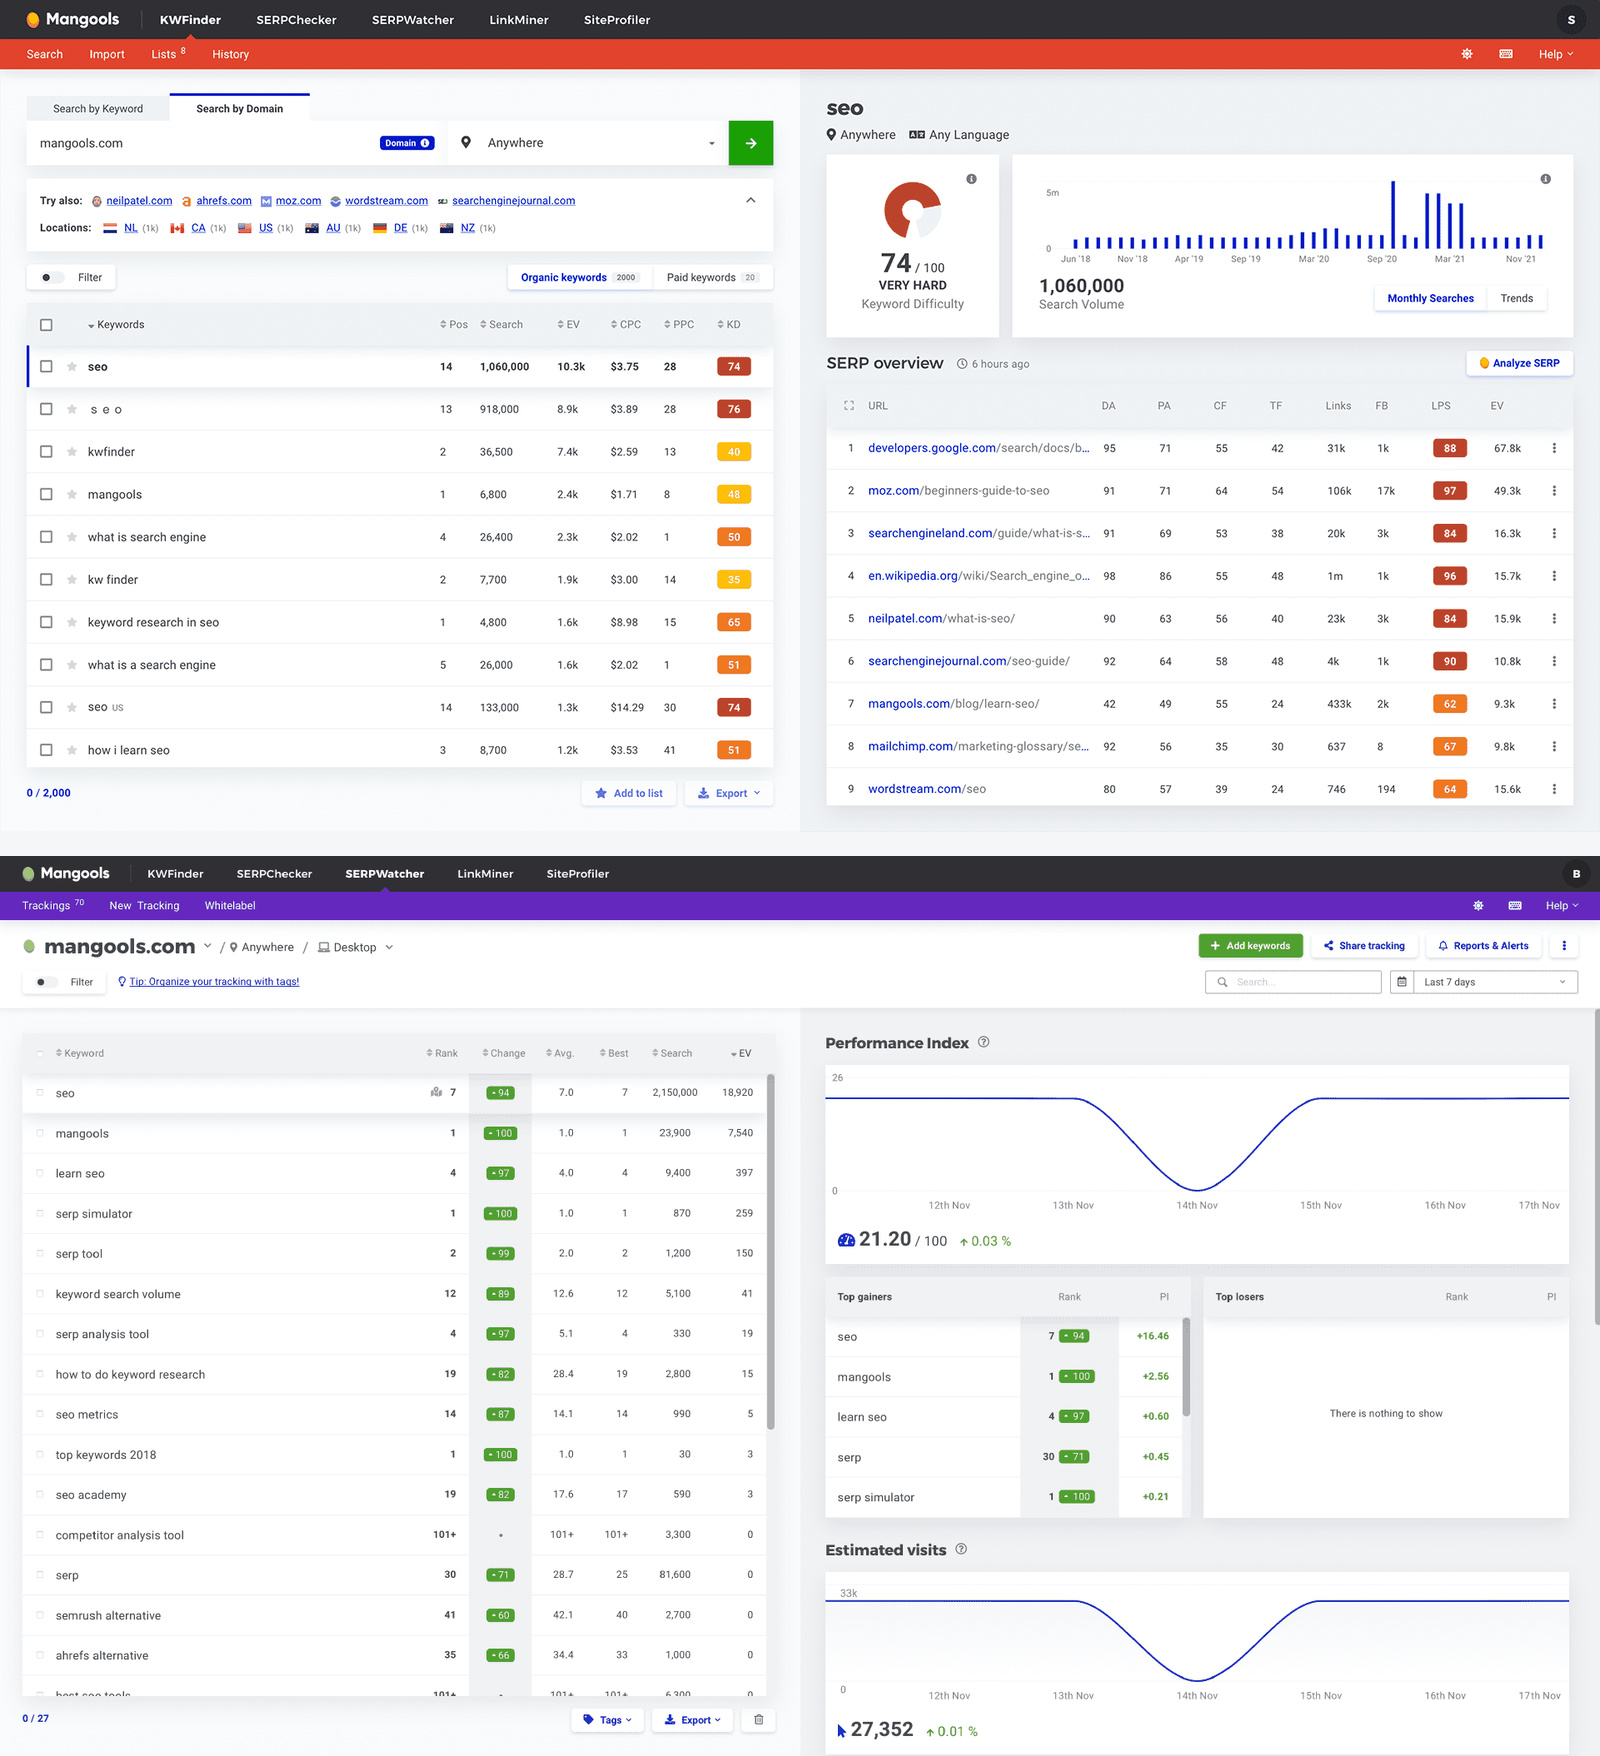Open the tip 'Organize your tracking with tags!'
Screen dimensions: 1600x1756
[x=214, y=982]
